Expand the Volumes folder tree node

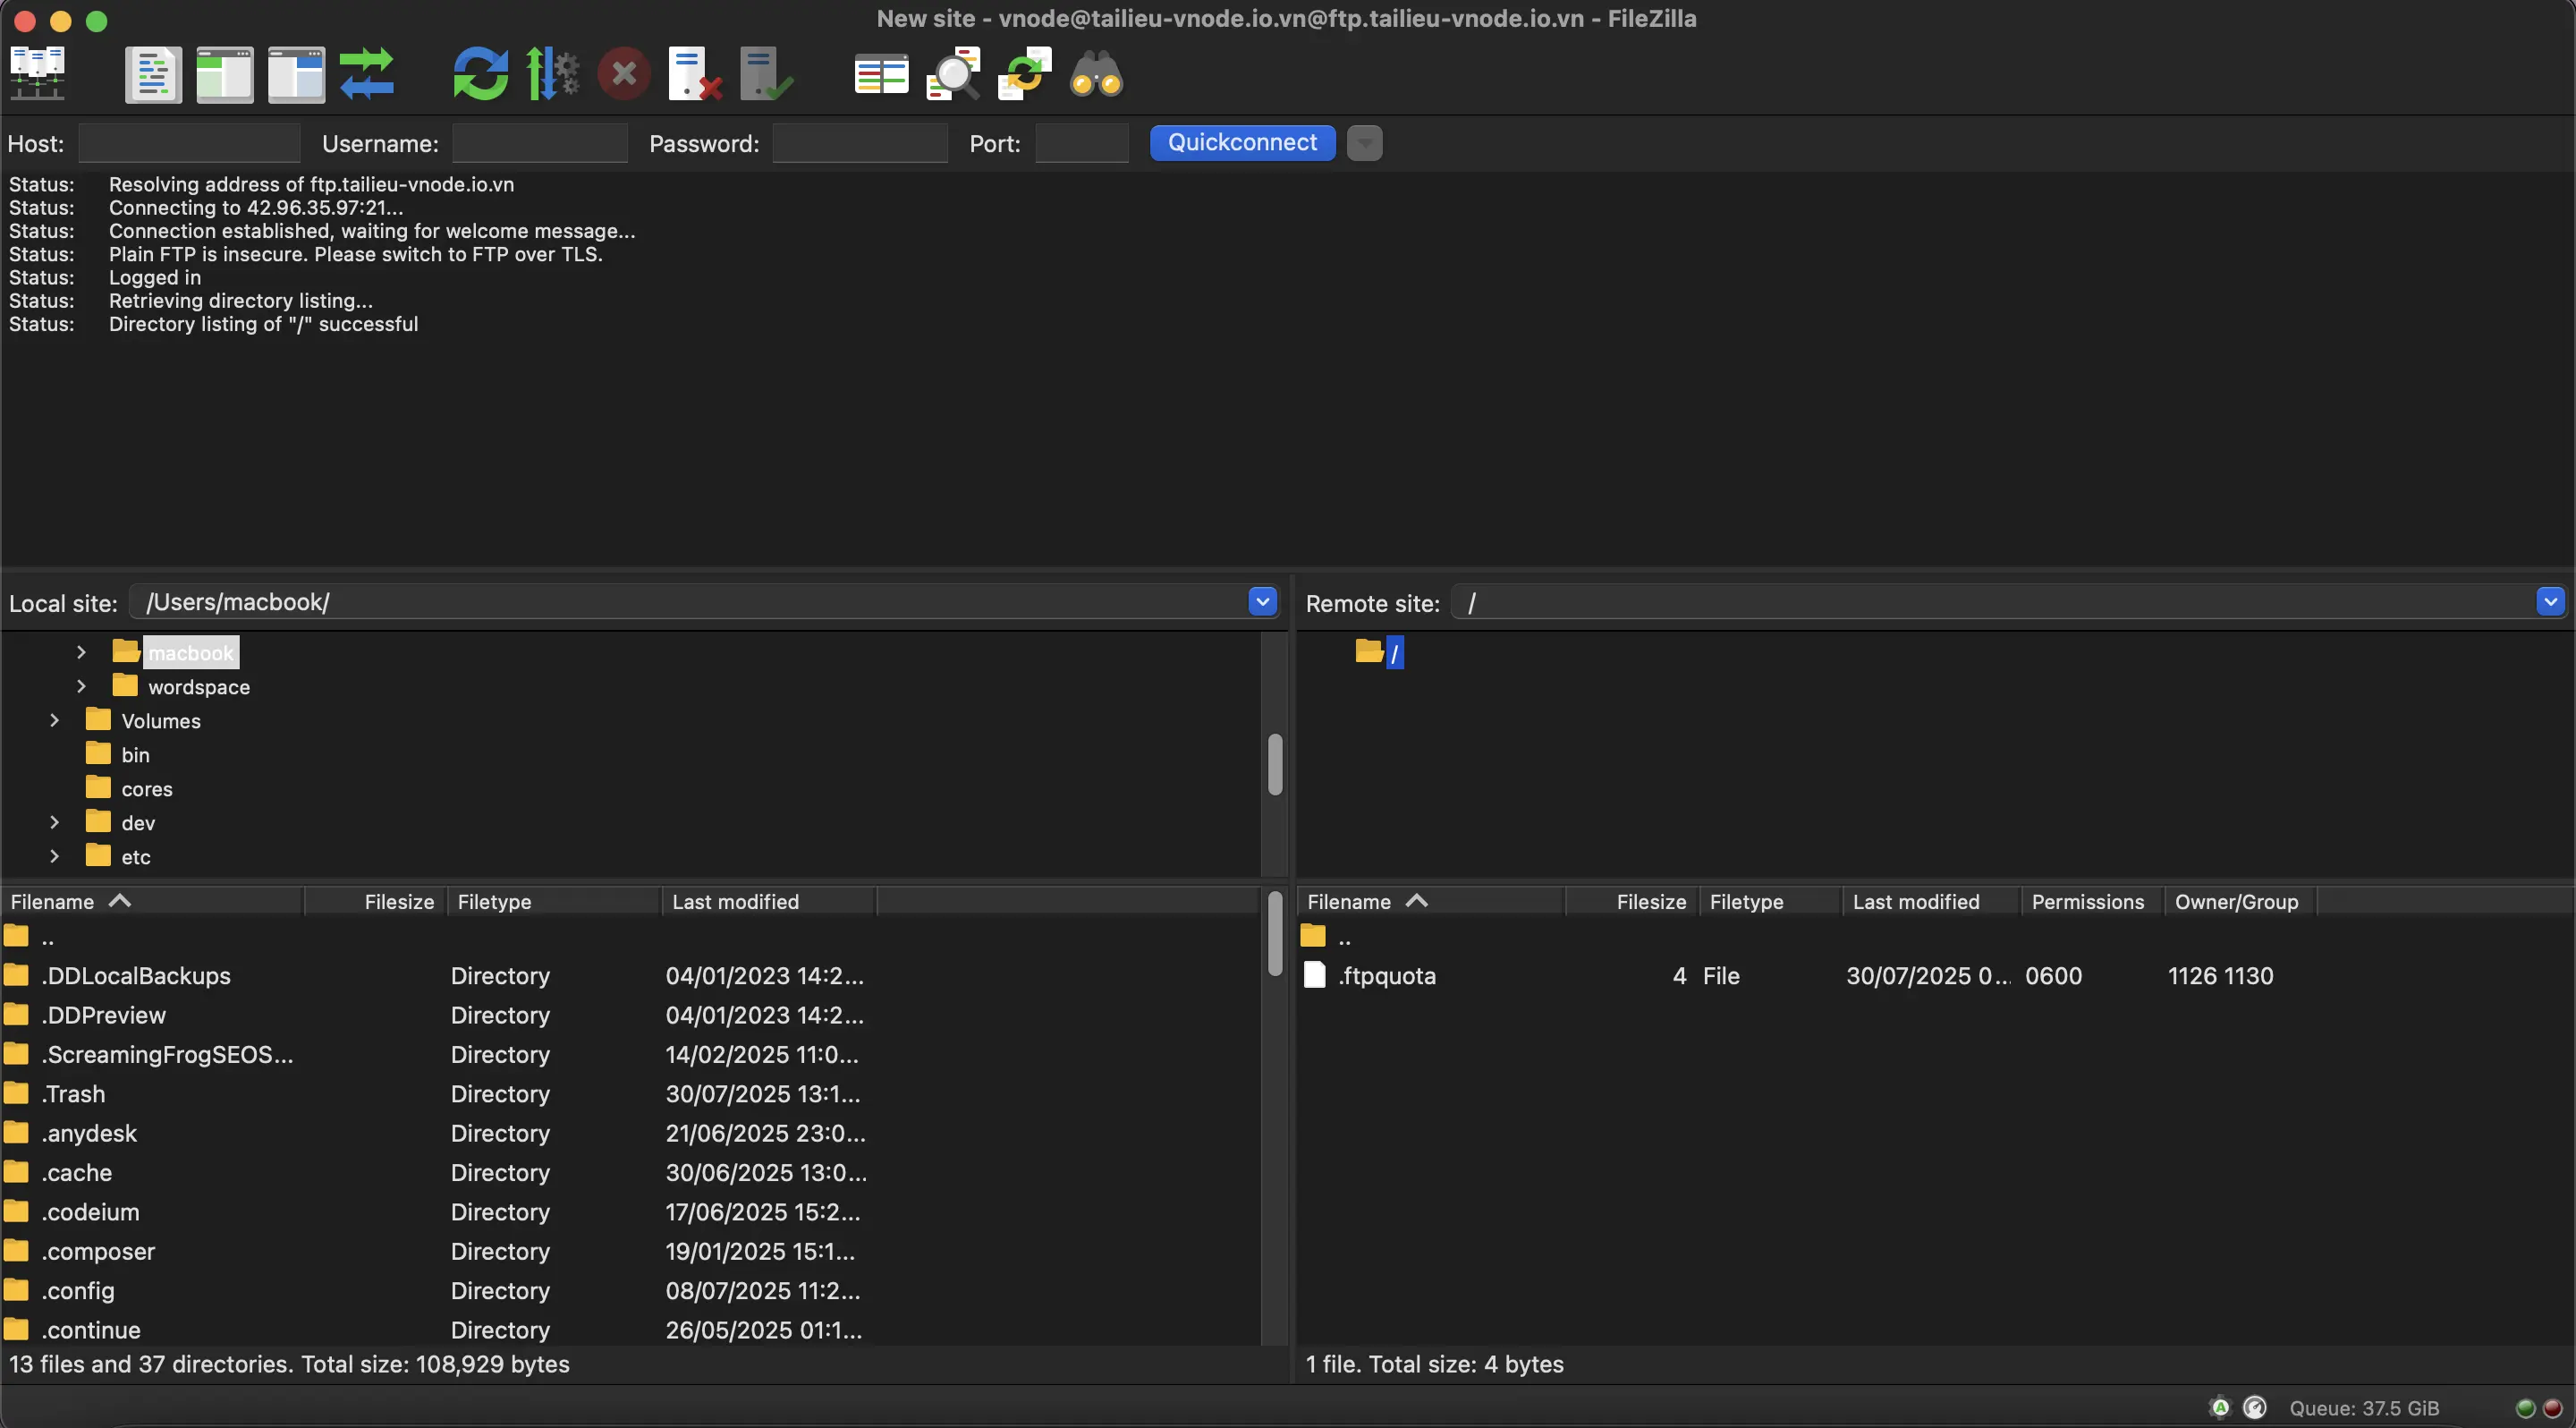click(x=55, y=720)
